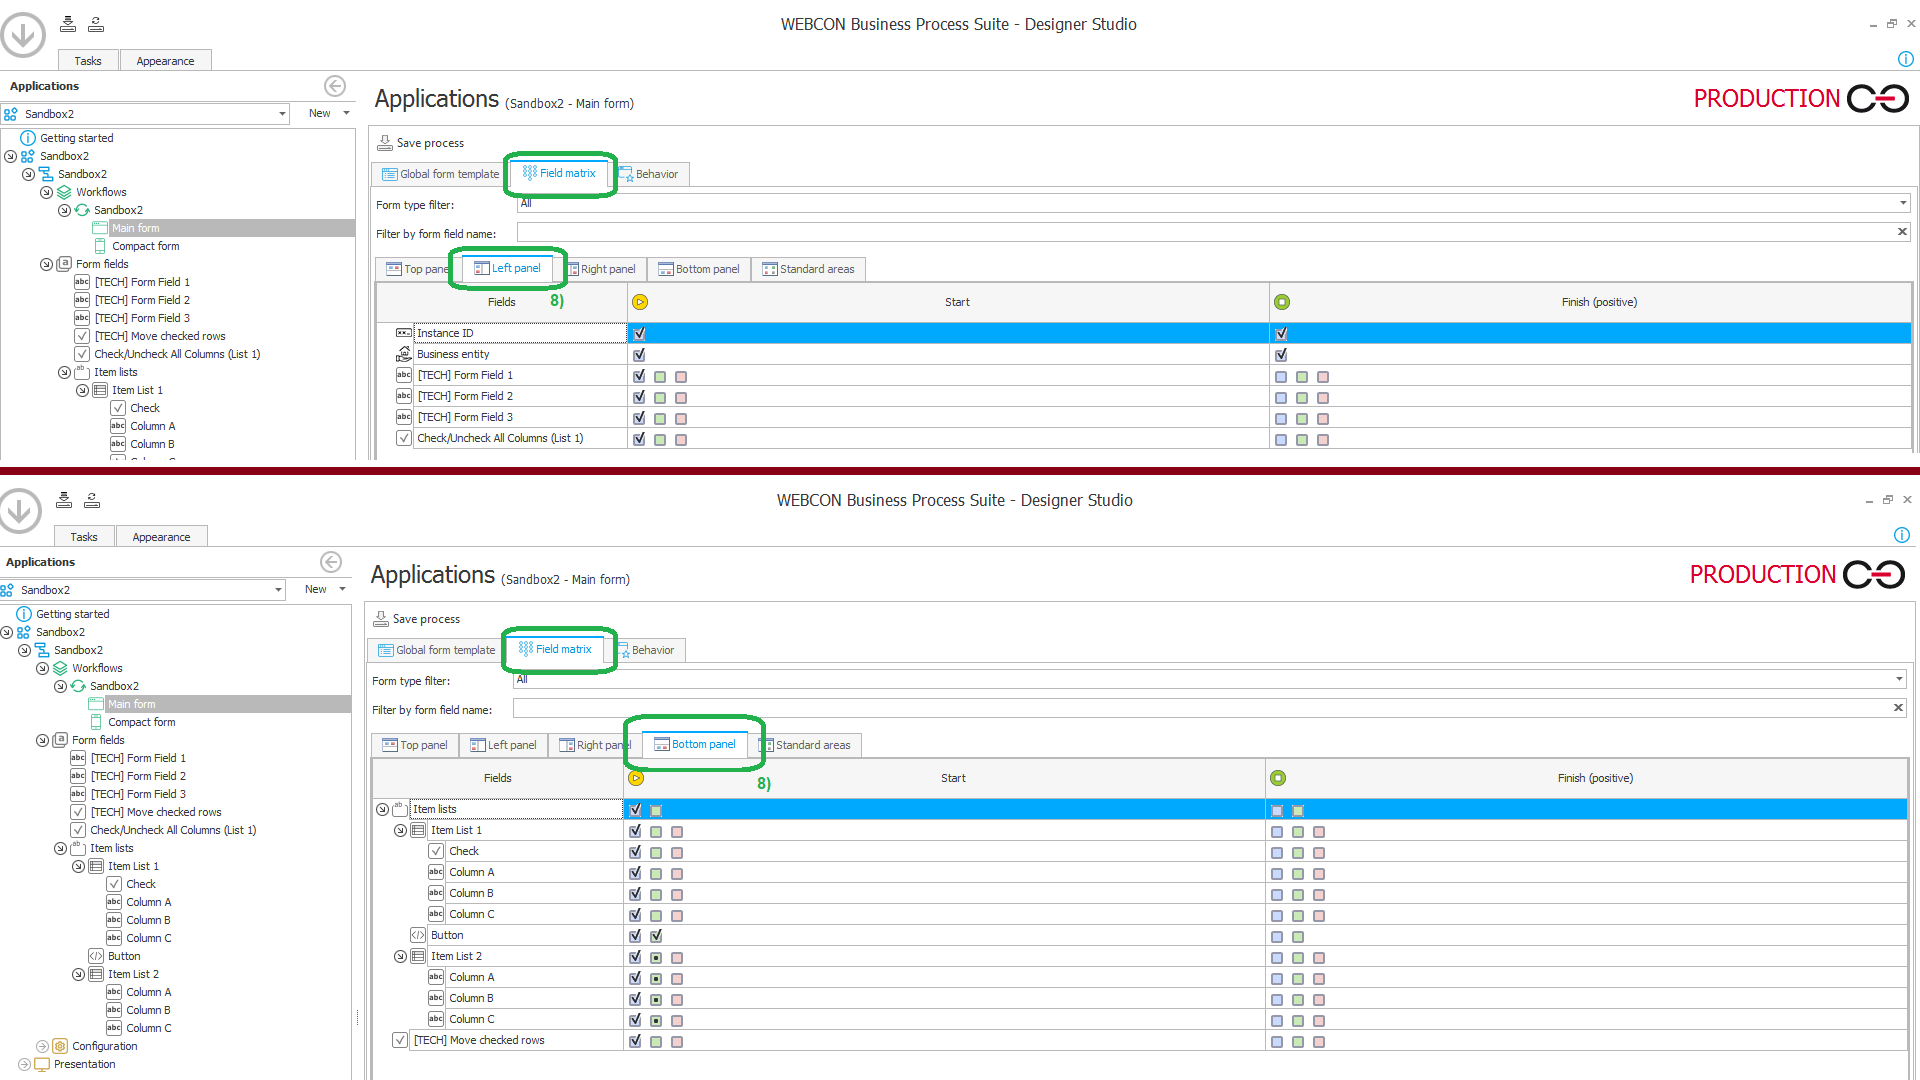Click Save process icon in upper window
The image size is (1920, 1080).
point(384,143)
